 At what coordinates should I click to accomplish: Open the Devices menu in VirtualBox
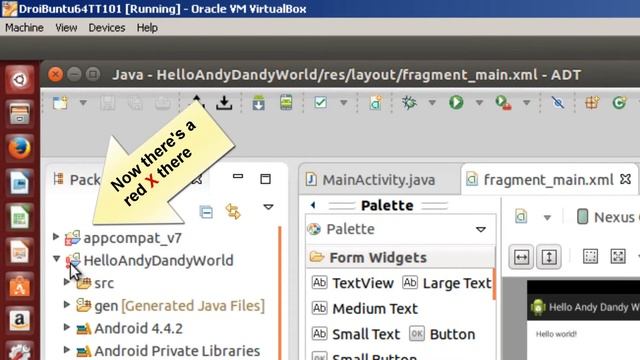[107, 27]
